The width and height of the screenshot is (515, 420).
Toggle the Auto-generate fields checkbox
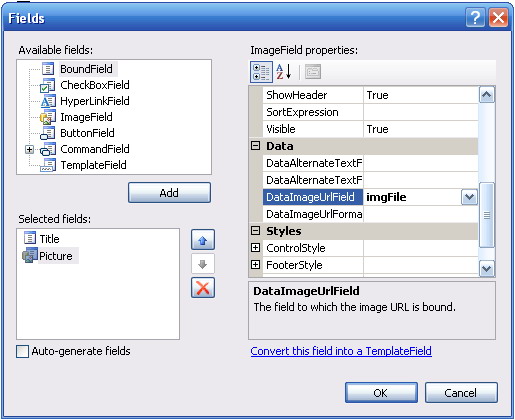click(x=22, y=352)
